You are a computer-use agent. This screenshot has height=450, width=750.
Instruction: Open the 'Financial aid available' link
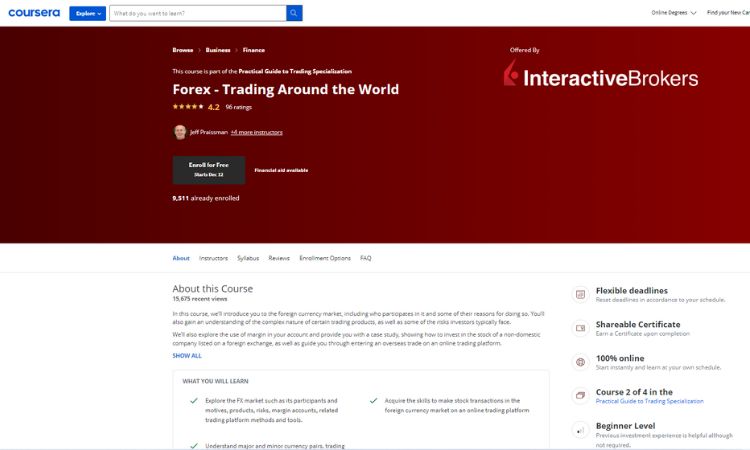[281, 170]
